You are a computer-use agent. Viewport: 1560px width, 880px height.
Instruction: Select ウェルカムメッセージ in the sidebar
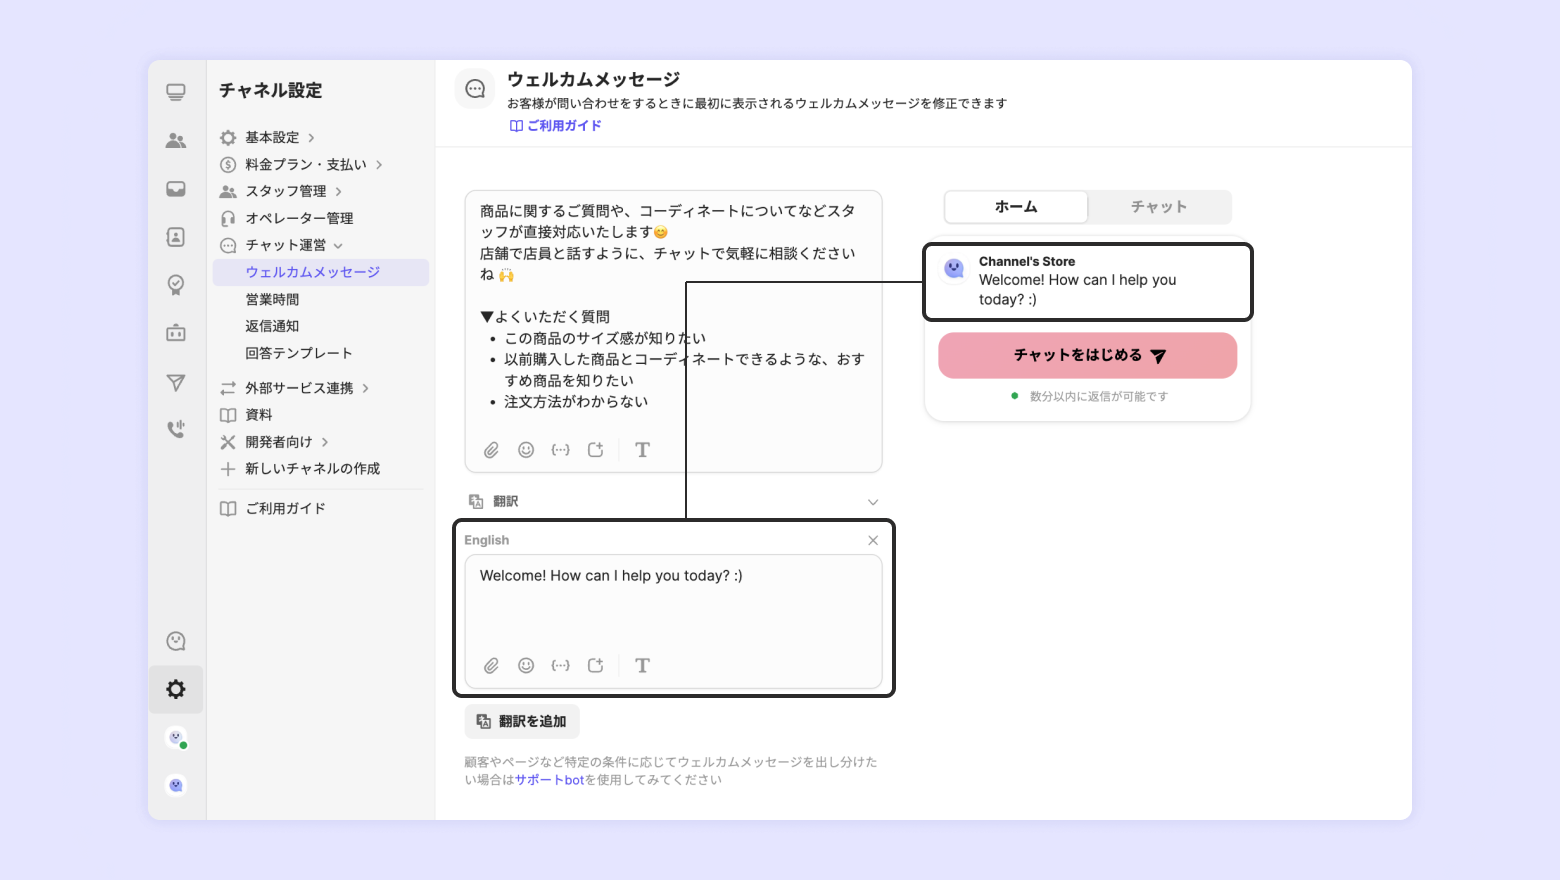coord(321,272)
